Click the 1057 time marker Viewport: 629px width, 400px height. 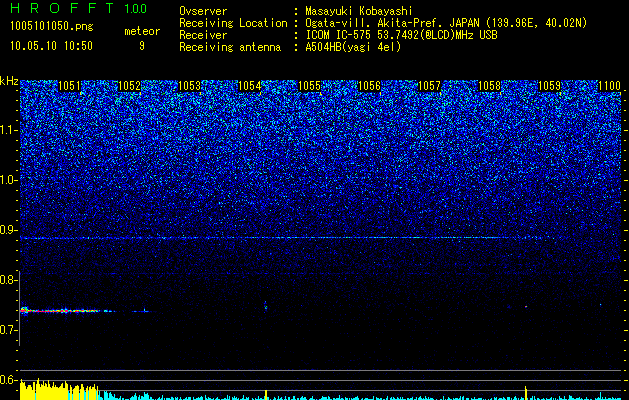(429, 86)
